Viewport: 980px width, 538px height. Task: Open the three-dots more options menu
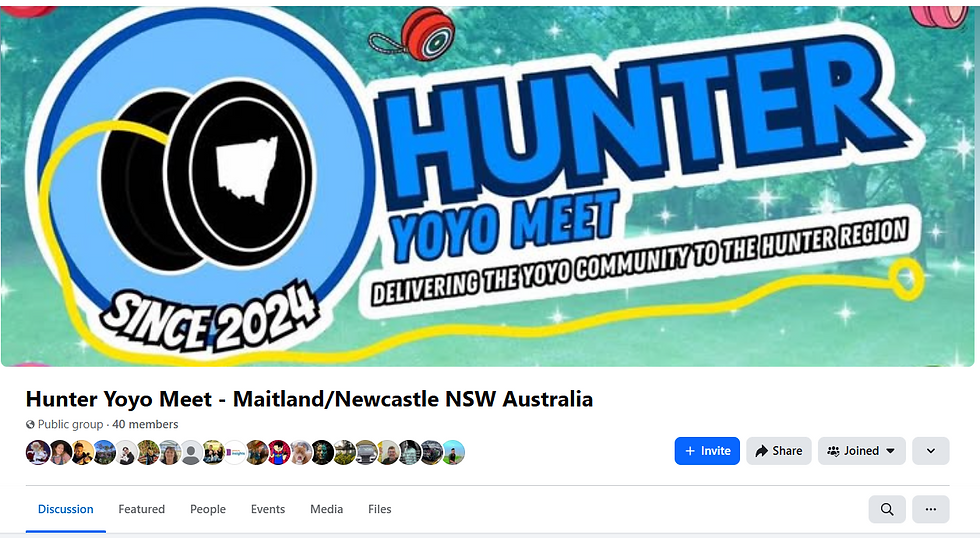click(931, 509)
